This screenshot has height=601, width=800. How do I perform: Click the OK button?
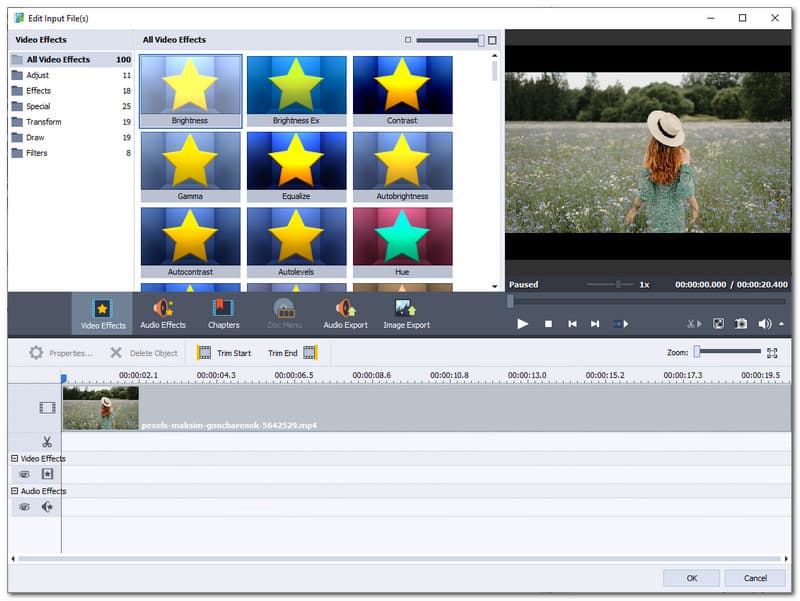[691, 578]
